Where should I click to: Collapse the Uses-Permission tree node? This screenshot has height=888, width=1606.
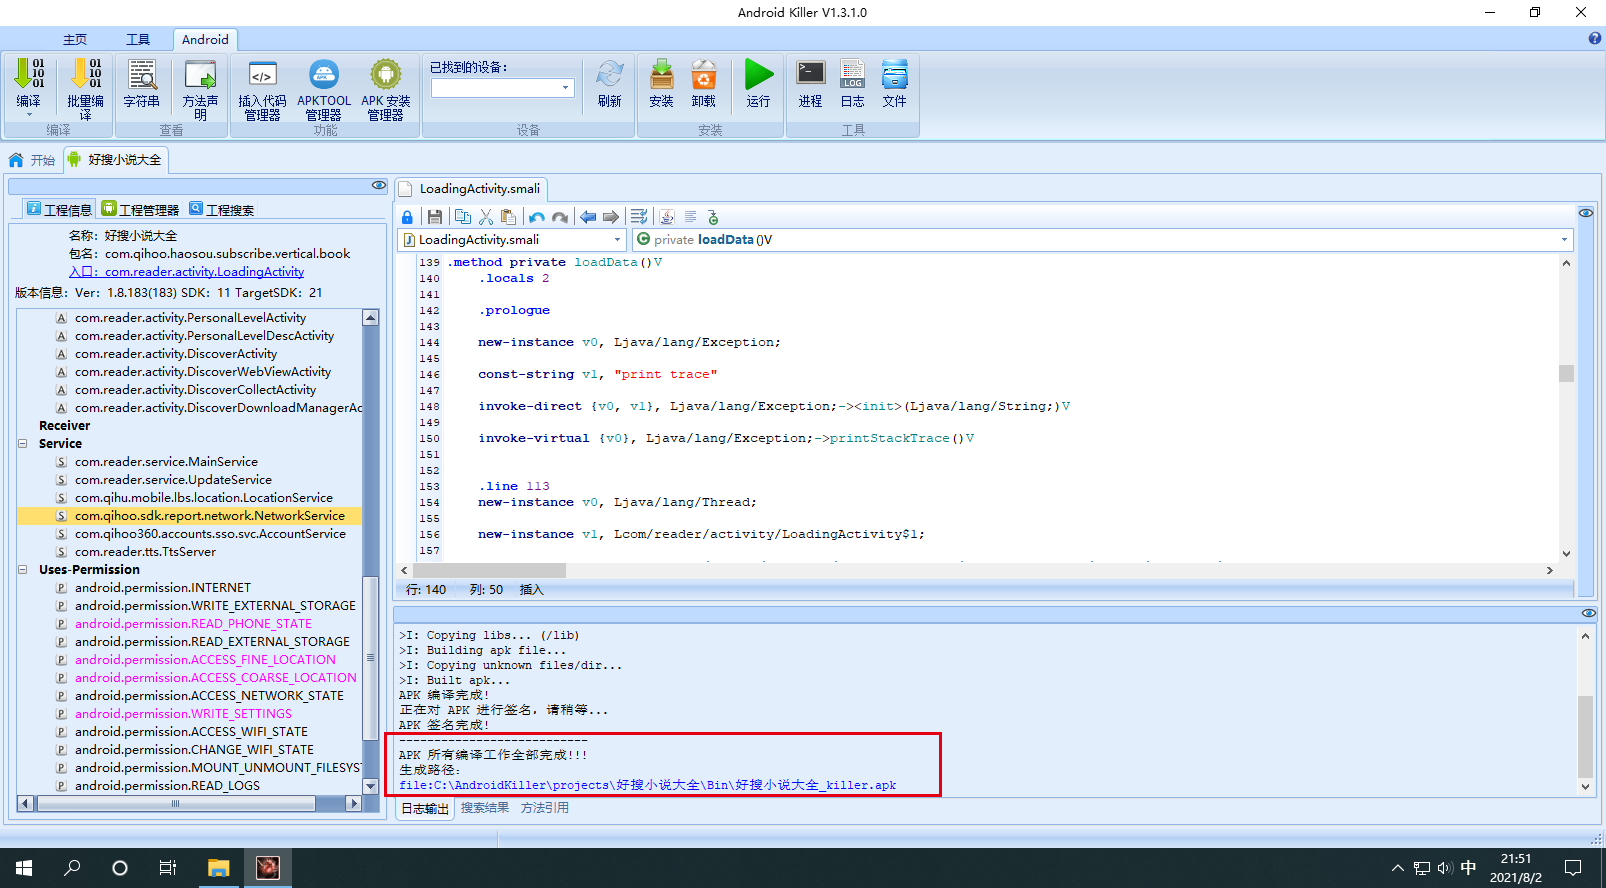[23, 570]
